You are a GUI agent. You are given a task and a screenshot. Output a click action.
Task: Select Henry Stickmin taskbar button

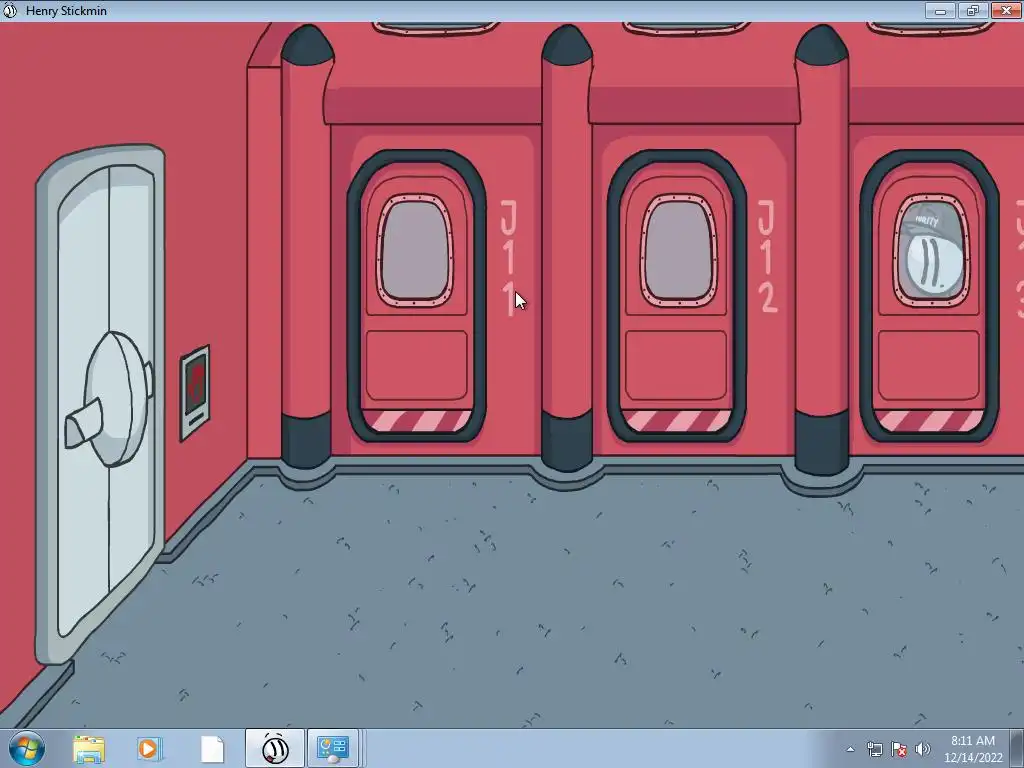(275, 748)
